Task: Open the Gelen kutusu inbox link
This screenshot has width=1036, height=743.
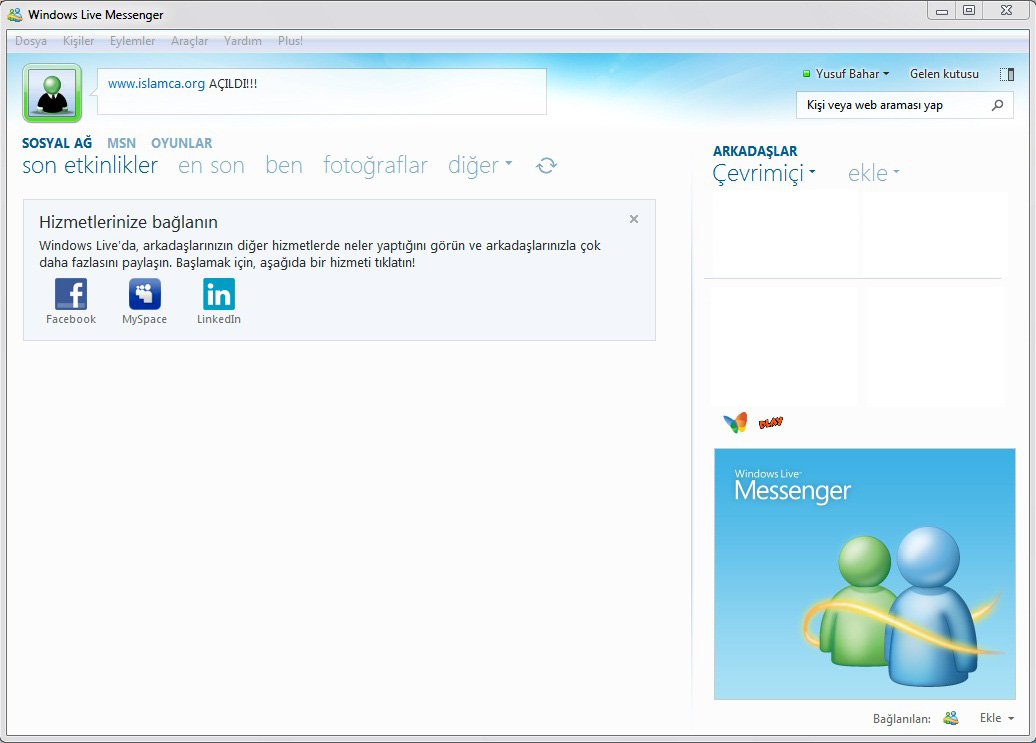Action: pos(944,74)
